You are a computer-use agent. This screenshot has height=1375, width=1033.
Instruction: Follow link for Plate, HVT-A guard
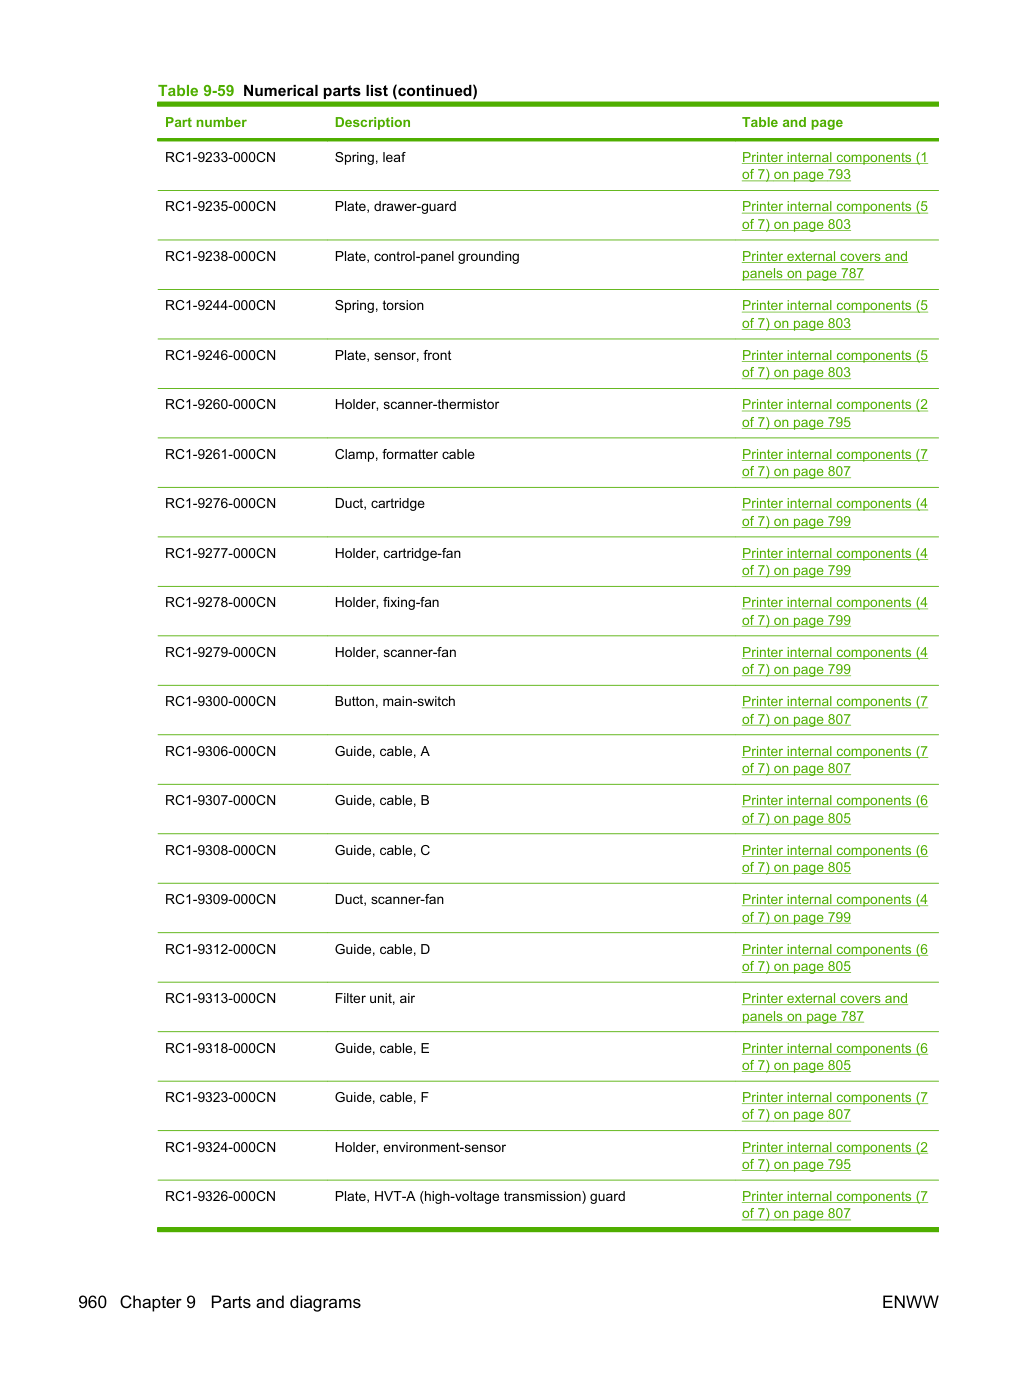click(834, 1205)
